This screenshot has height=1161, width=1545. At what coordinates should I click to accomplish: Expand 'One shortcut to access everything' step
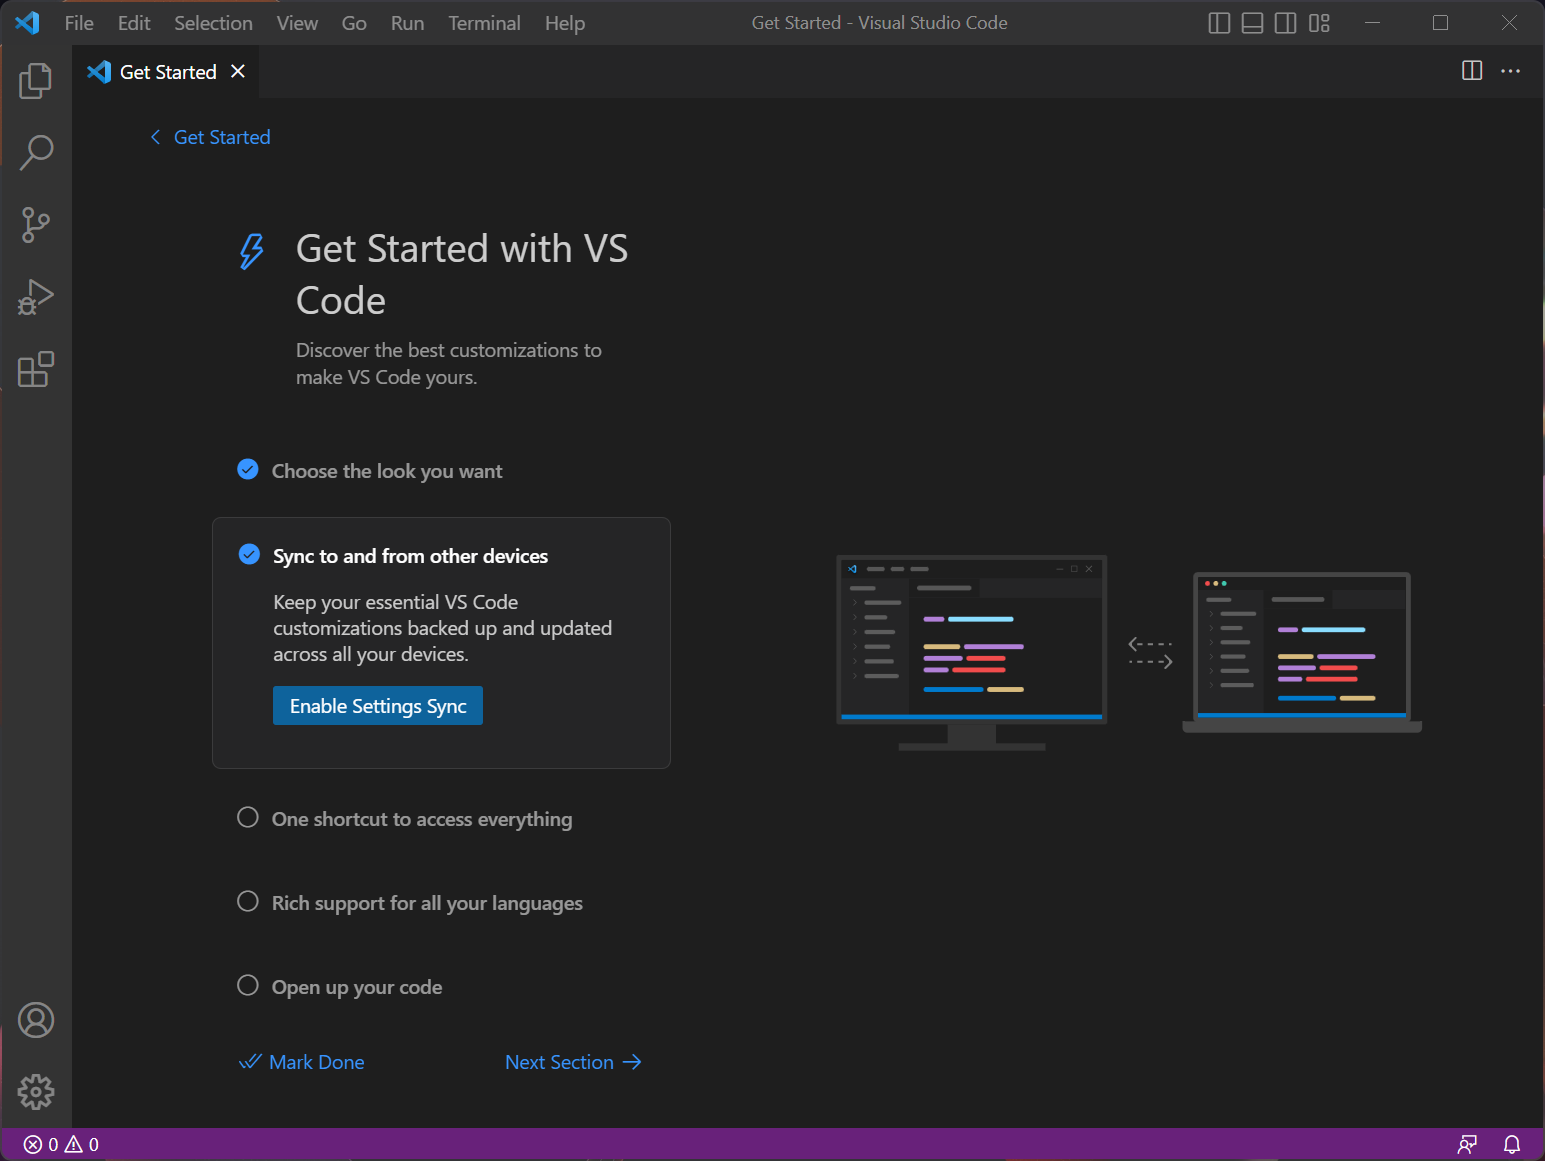pos(422,819)
